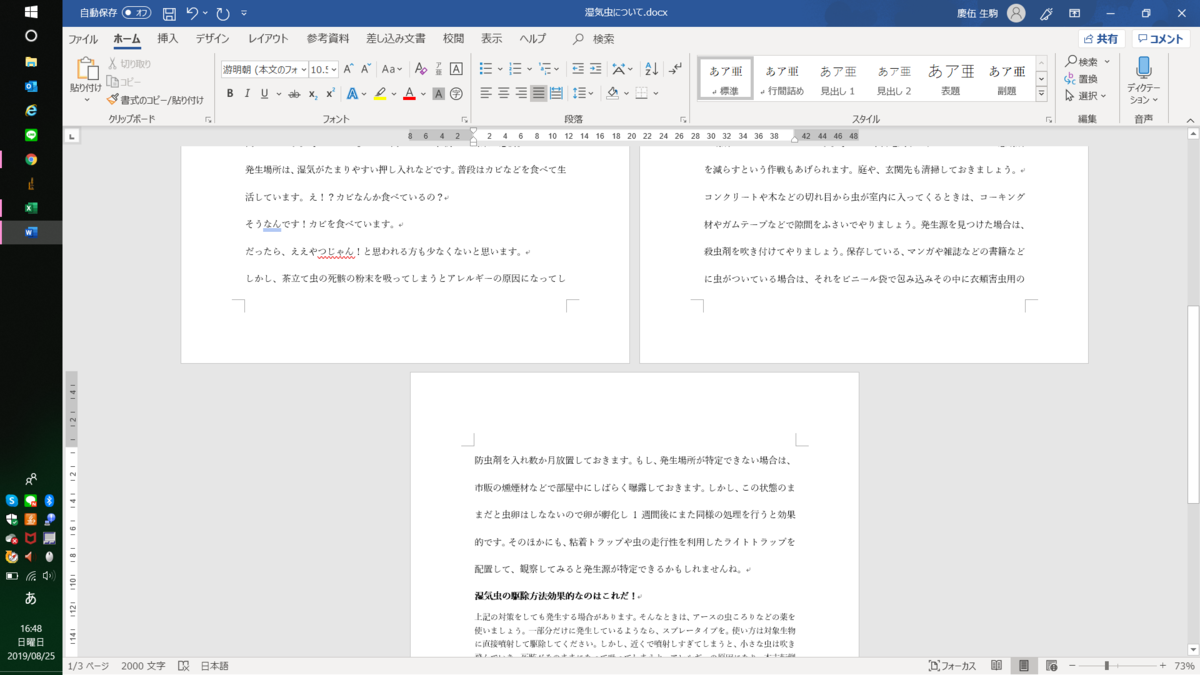
Task: Click the Redo arrow in title bar
Action: pyautogui.click(x=222, y=13)
